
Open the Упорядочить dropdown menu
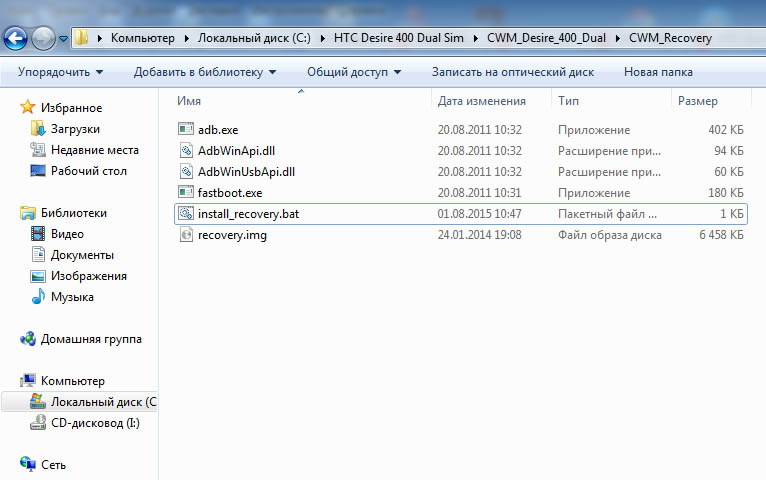[x=60, y=72]
